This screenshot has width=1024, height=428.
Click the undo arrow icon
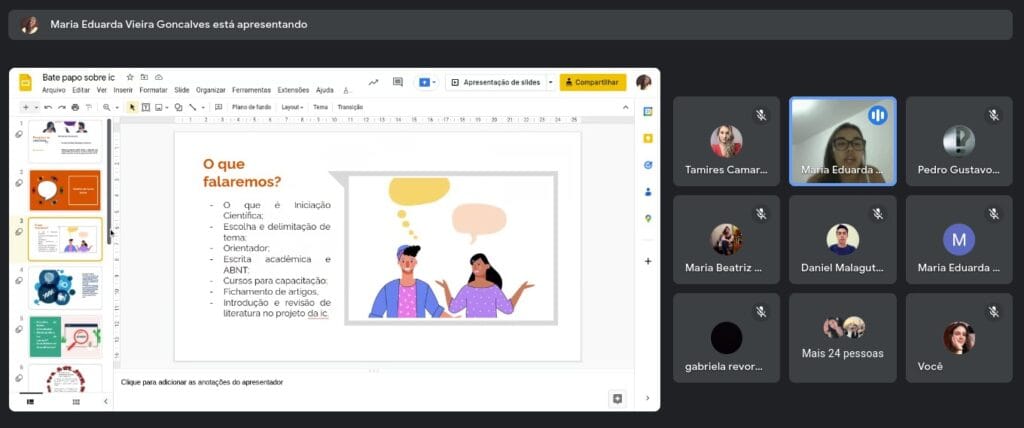pos(48,107)
